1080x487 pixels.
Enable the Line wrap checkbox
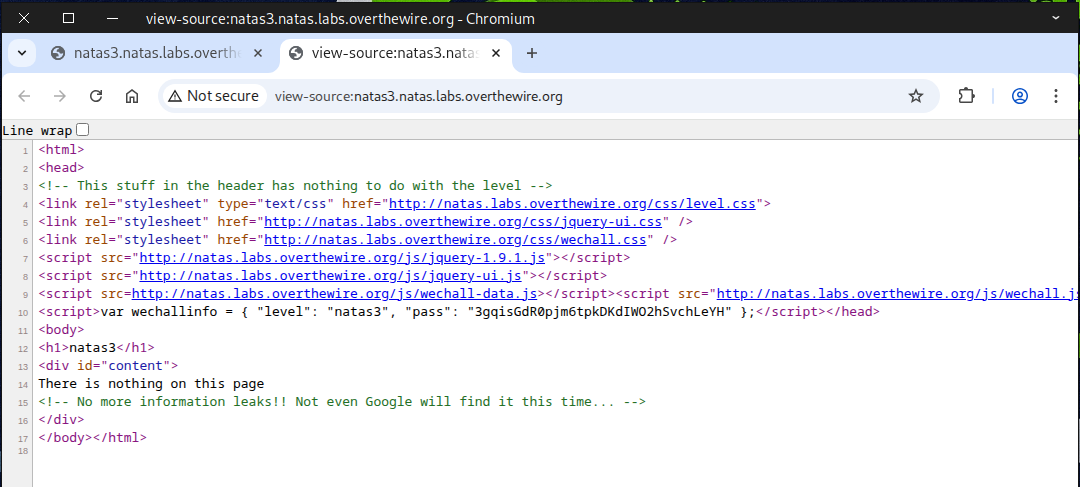pyautogui.click(x=83, y=129)
